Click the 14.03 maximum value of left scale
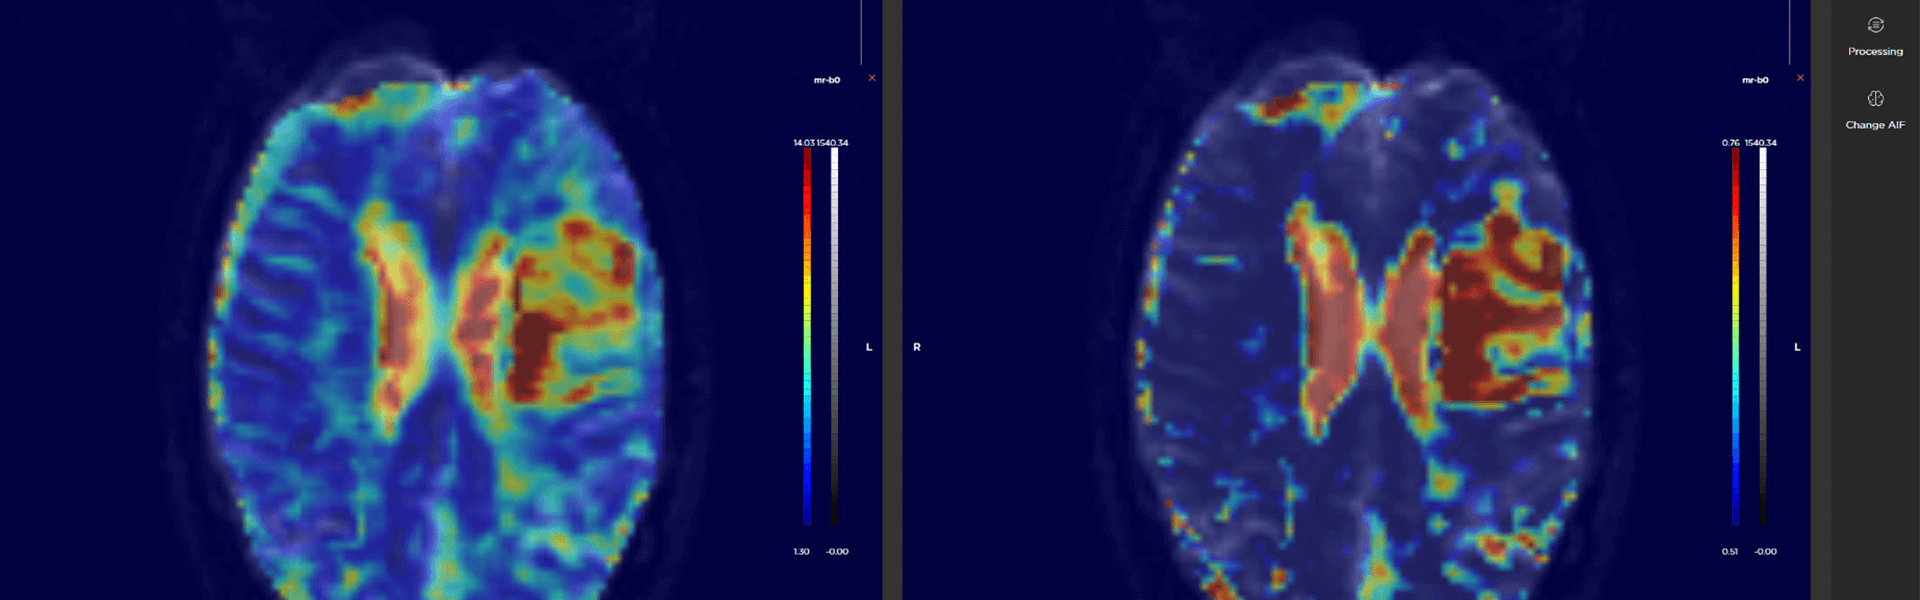 (803, 143)
